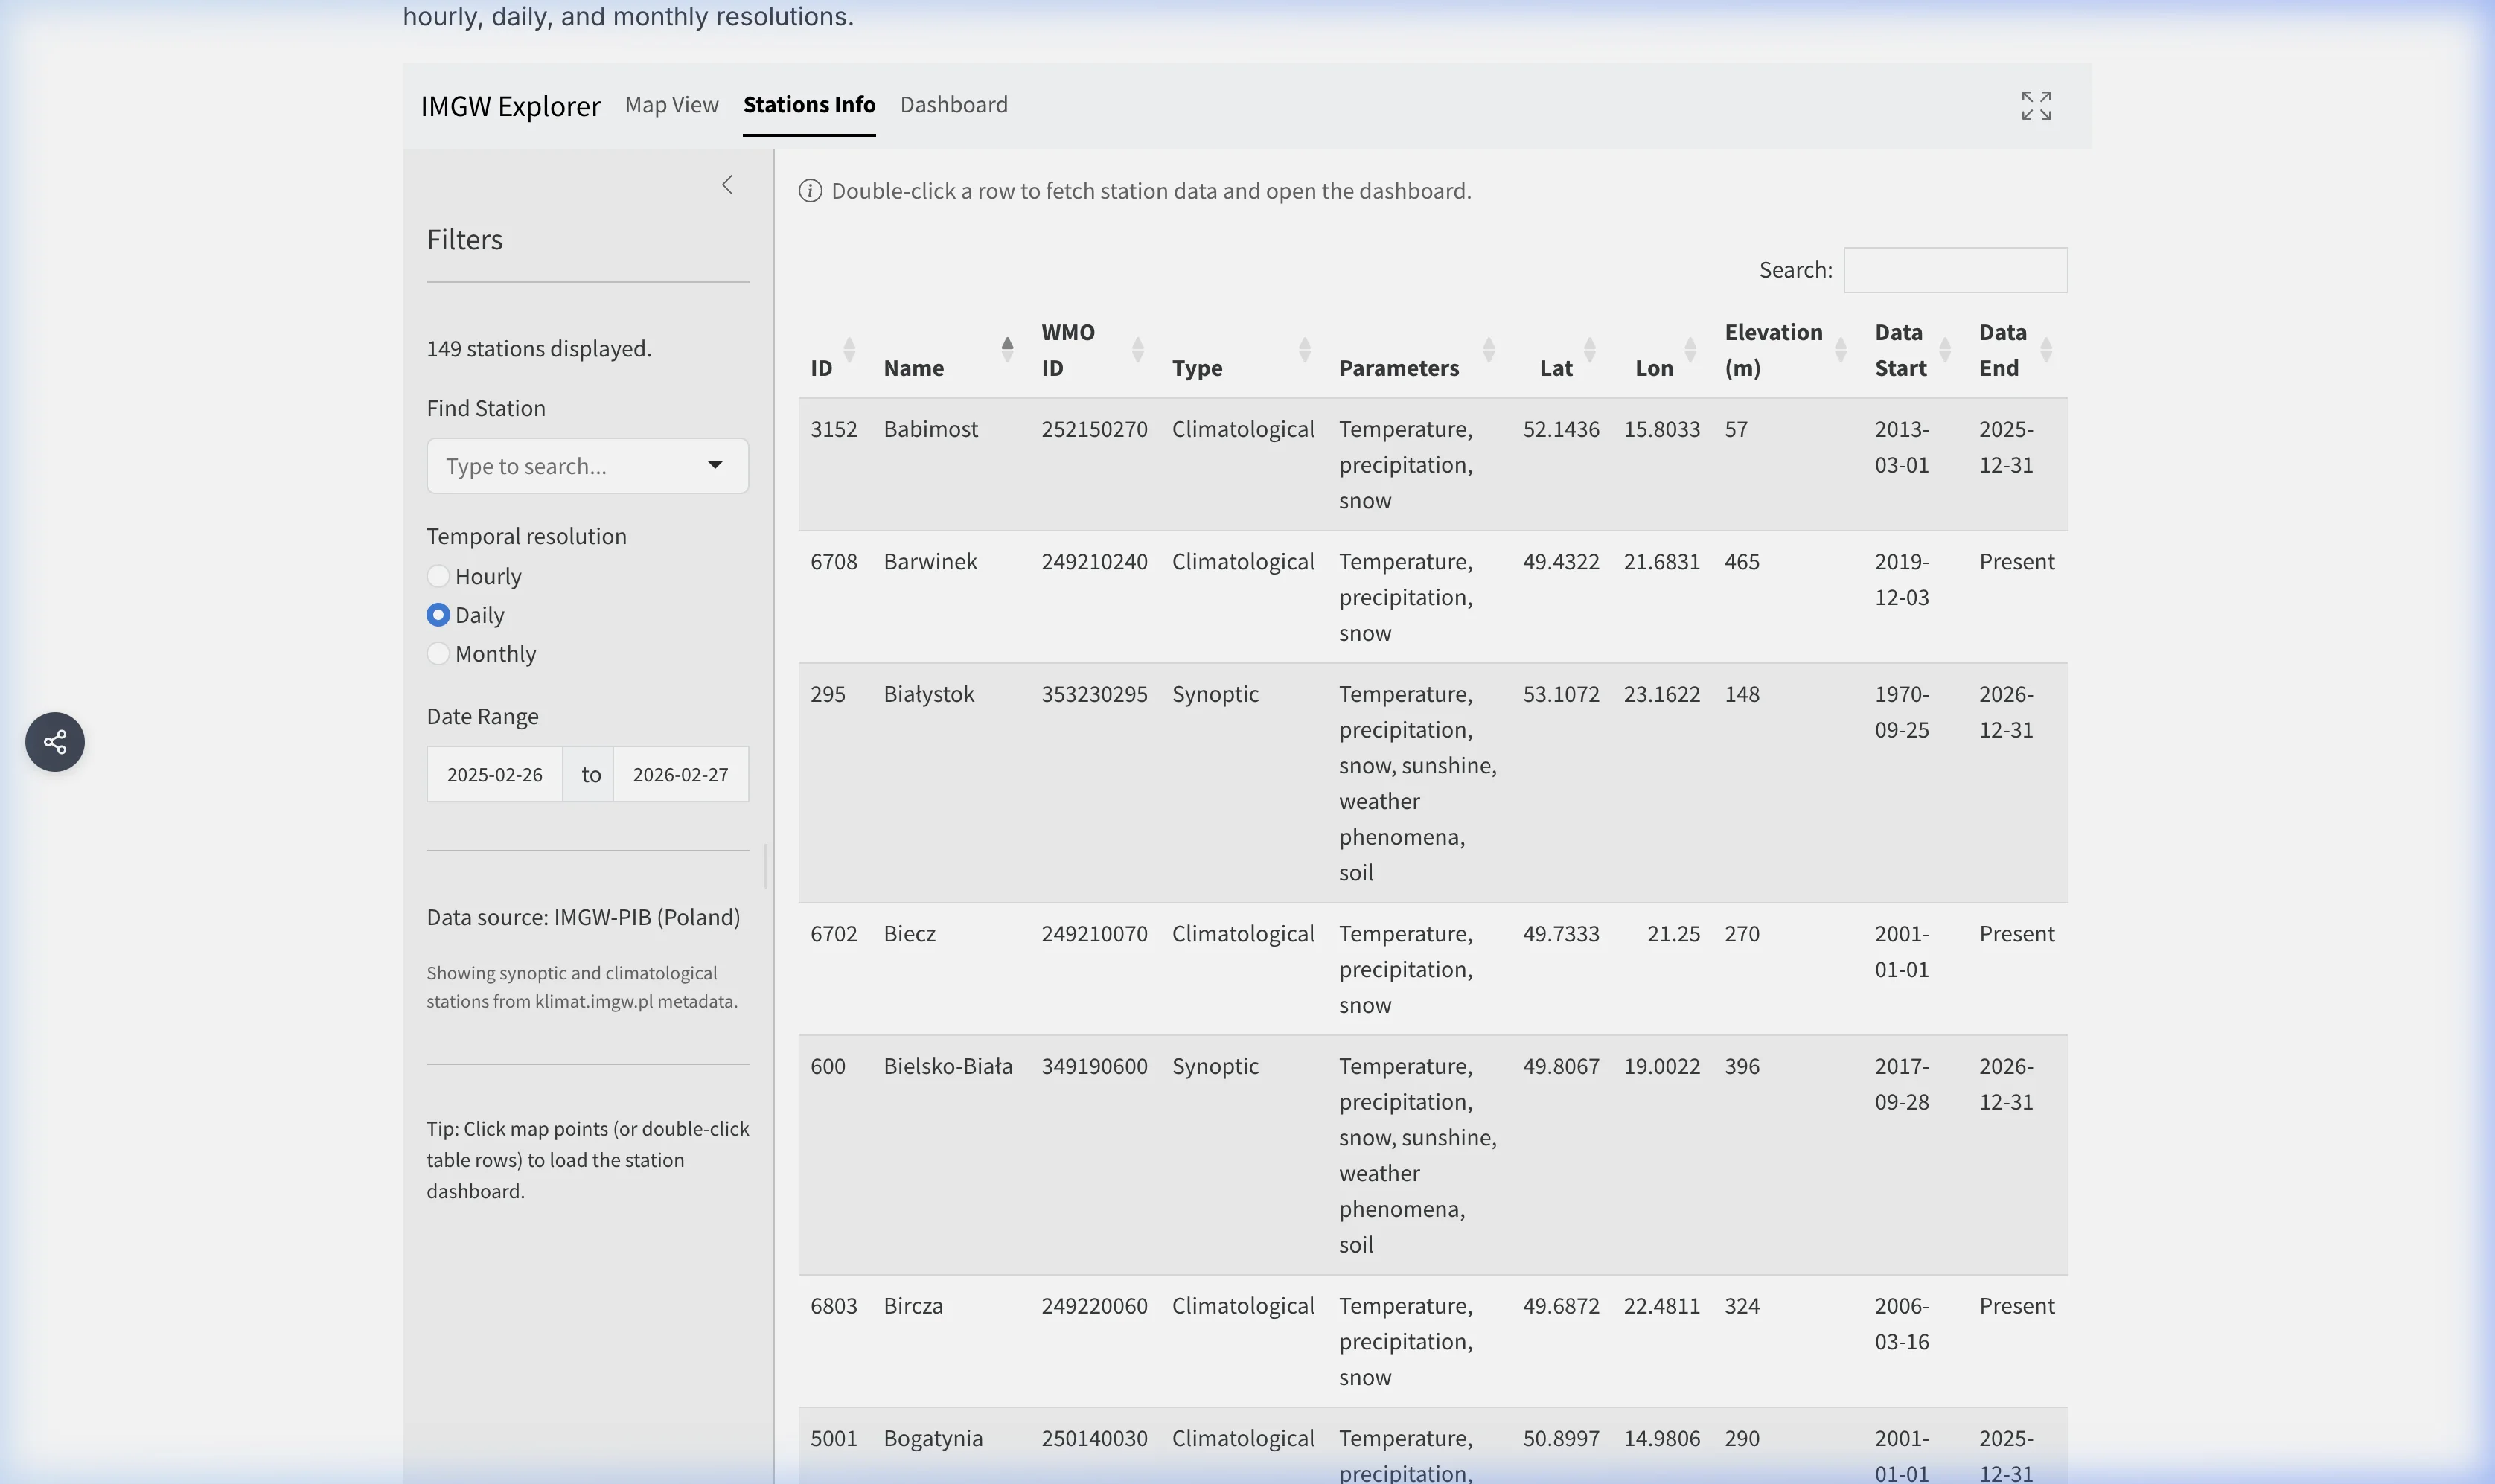Switch to the Map View tab
The height and width of the screenshot is (1484, 2495).
tap(671, 105)
